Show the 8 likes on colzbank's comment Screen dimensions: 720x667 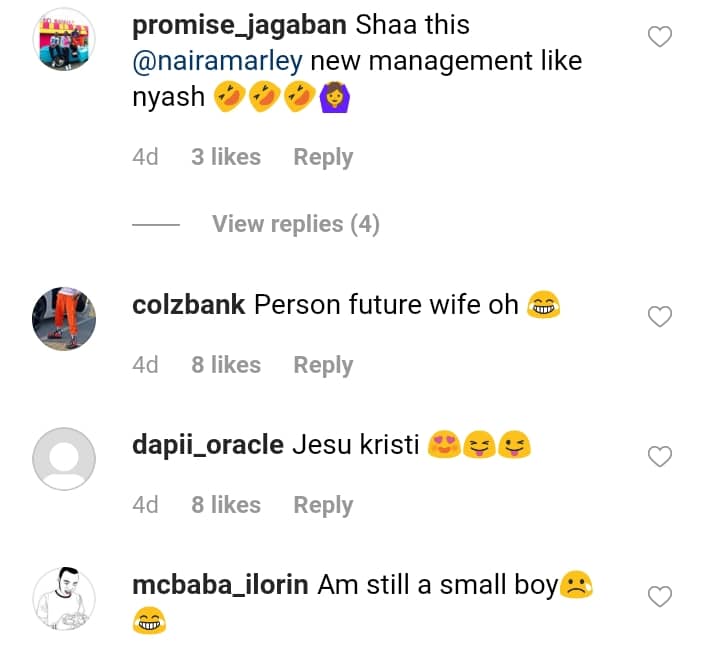coord(226,365)
